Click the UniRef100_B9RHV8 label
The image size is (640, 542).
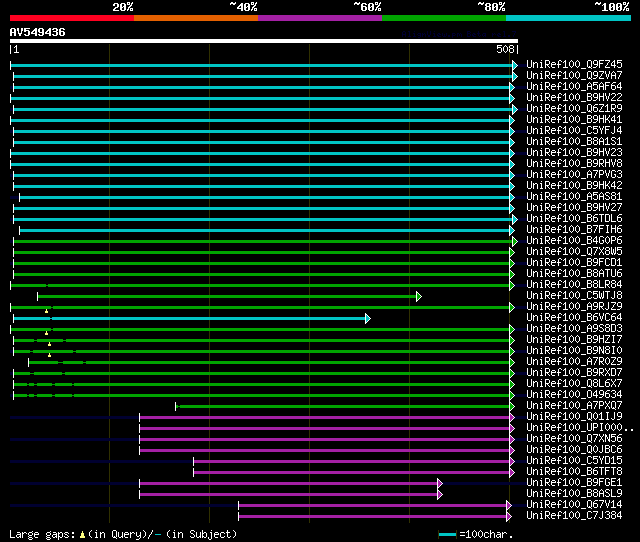click(574, 164)
